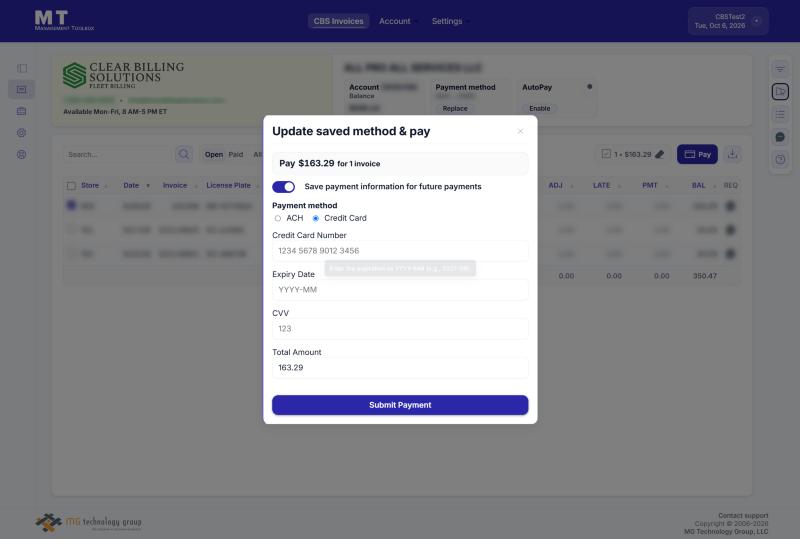Click the MT Management Toolbox logo
Screen dimensions: 800x539
pyautogui.click(x=64, y=20)
